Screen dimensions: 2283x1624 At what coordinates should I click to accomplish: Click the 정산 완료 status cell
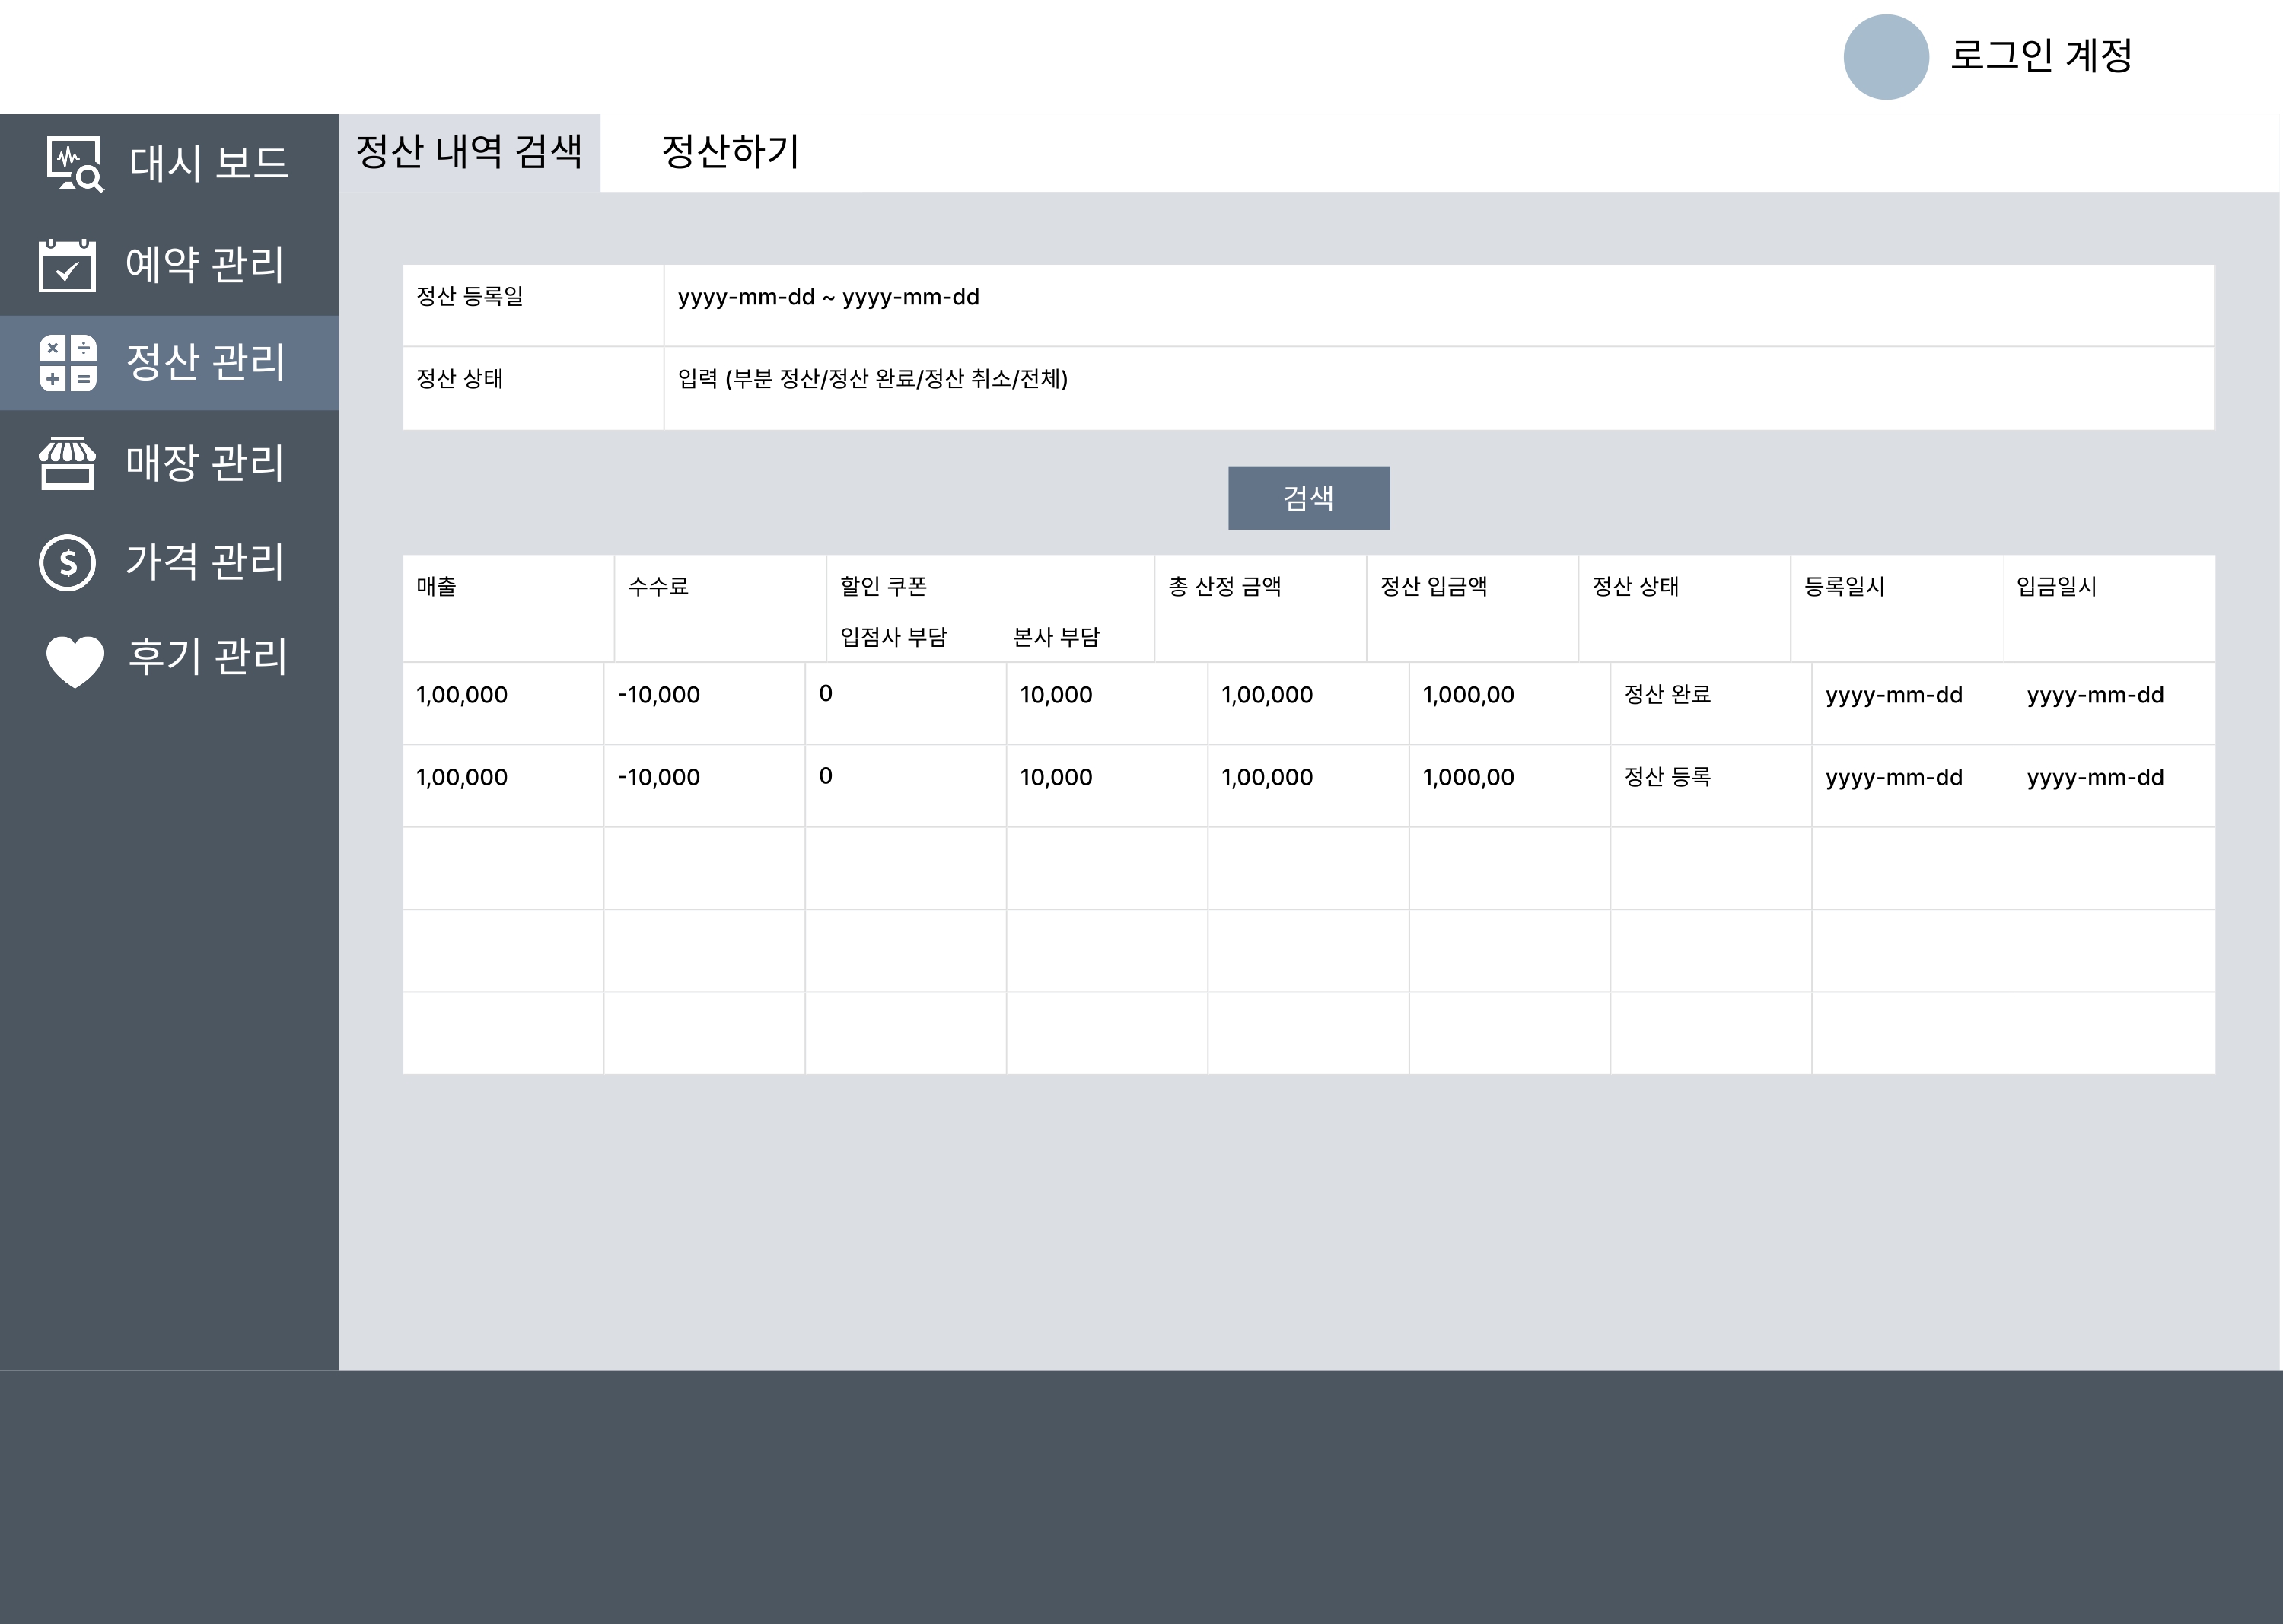click(x=1667, y=694)
